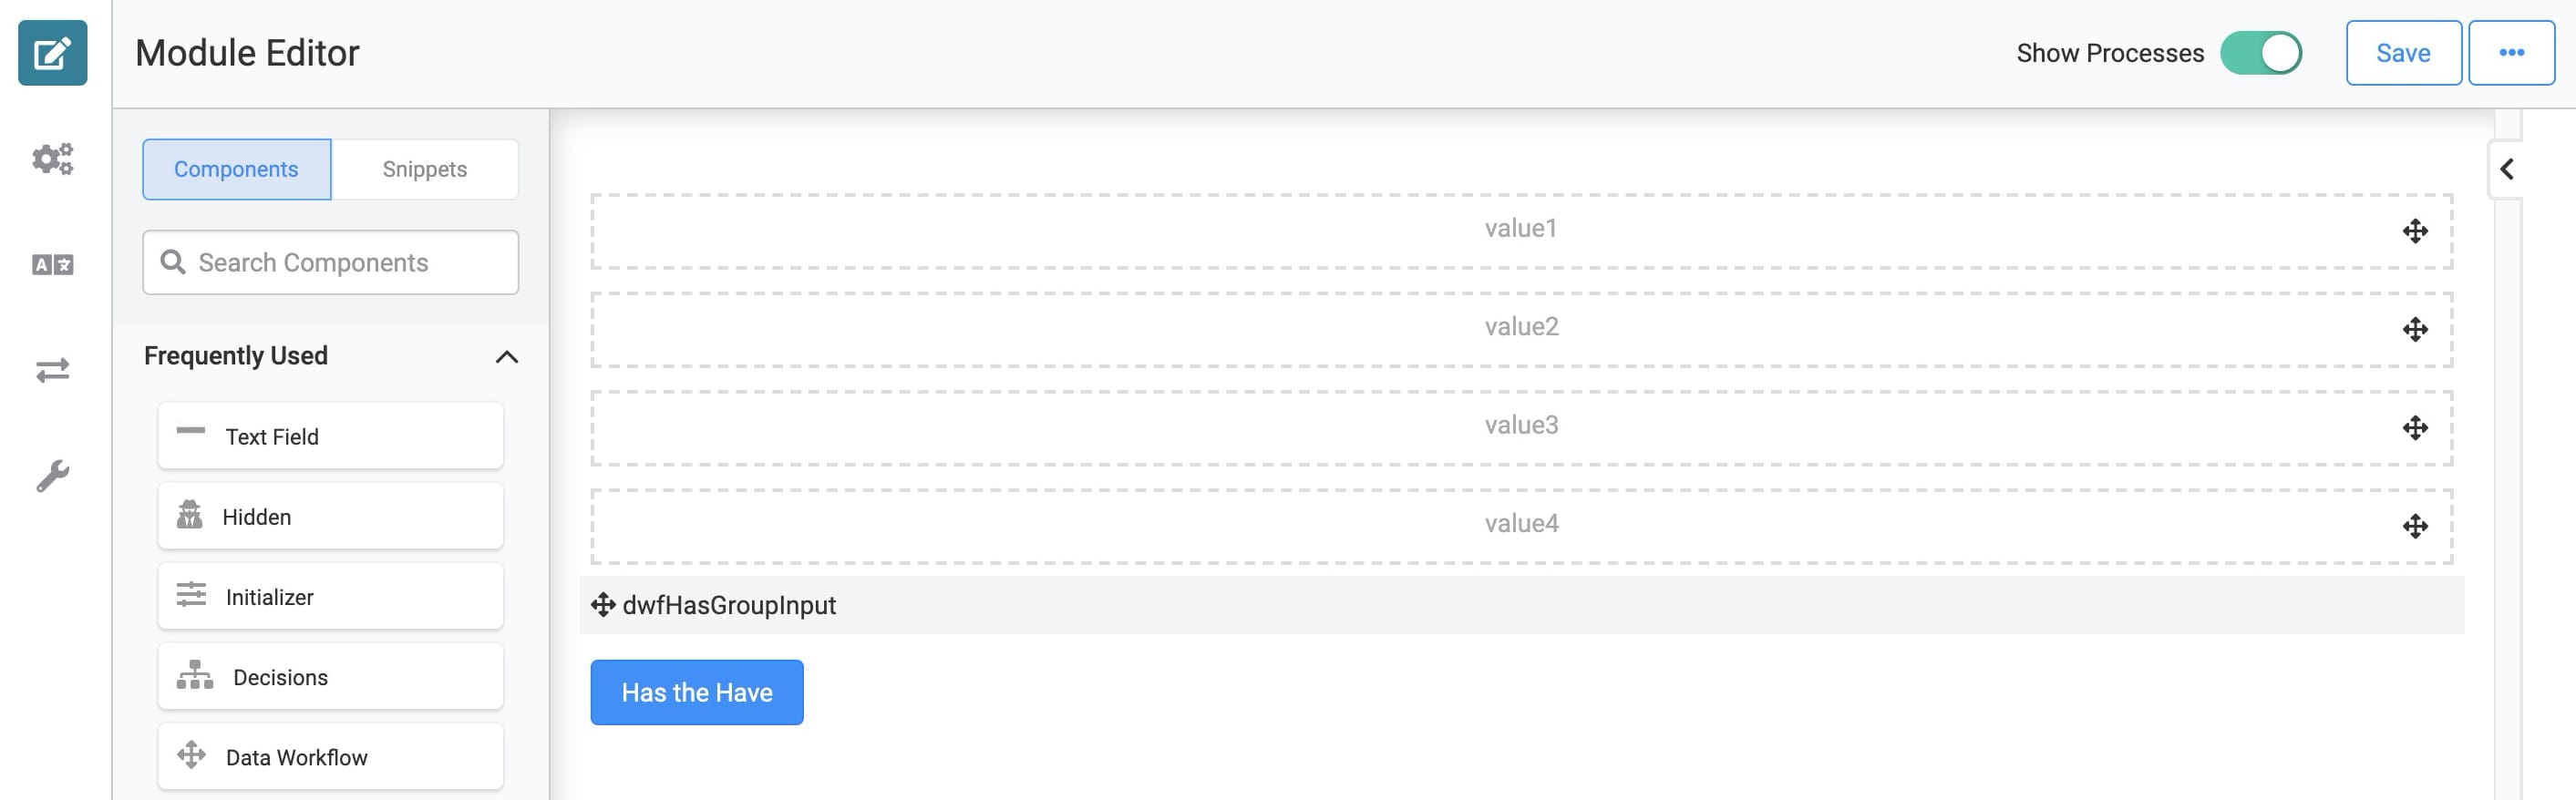The image size is (2576, 800).
Task: Open the translations language sidebar icon
Action: pyautogui.click(x=52, y=265)
